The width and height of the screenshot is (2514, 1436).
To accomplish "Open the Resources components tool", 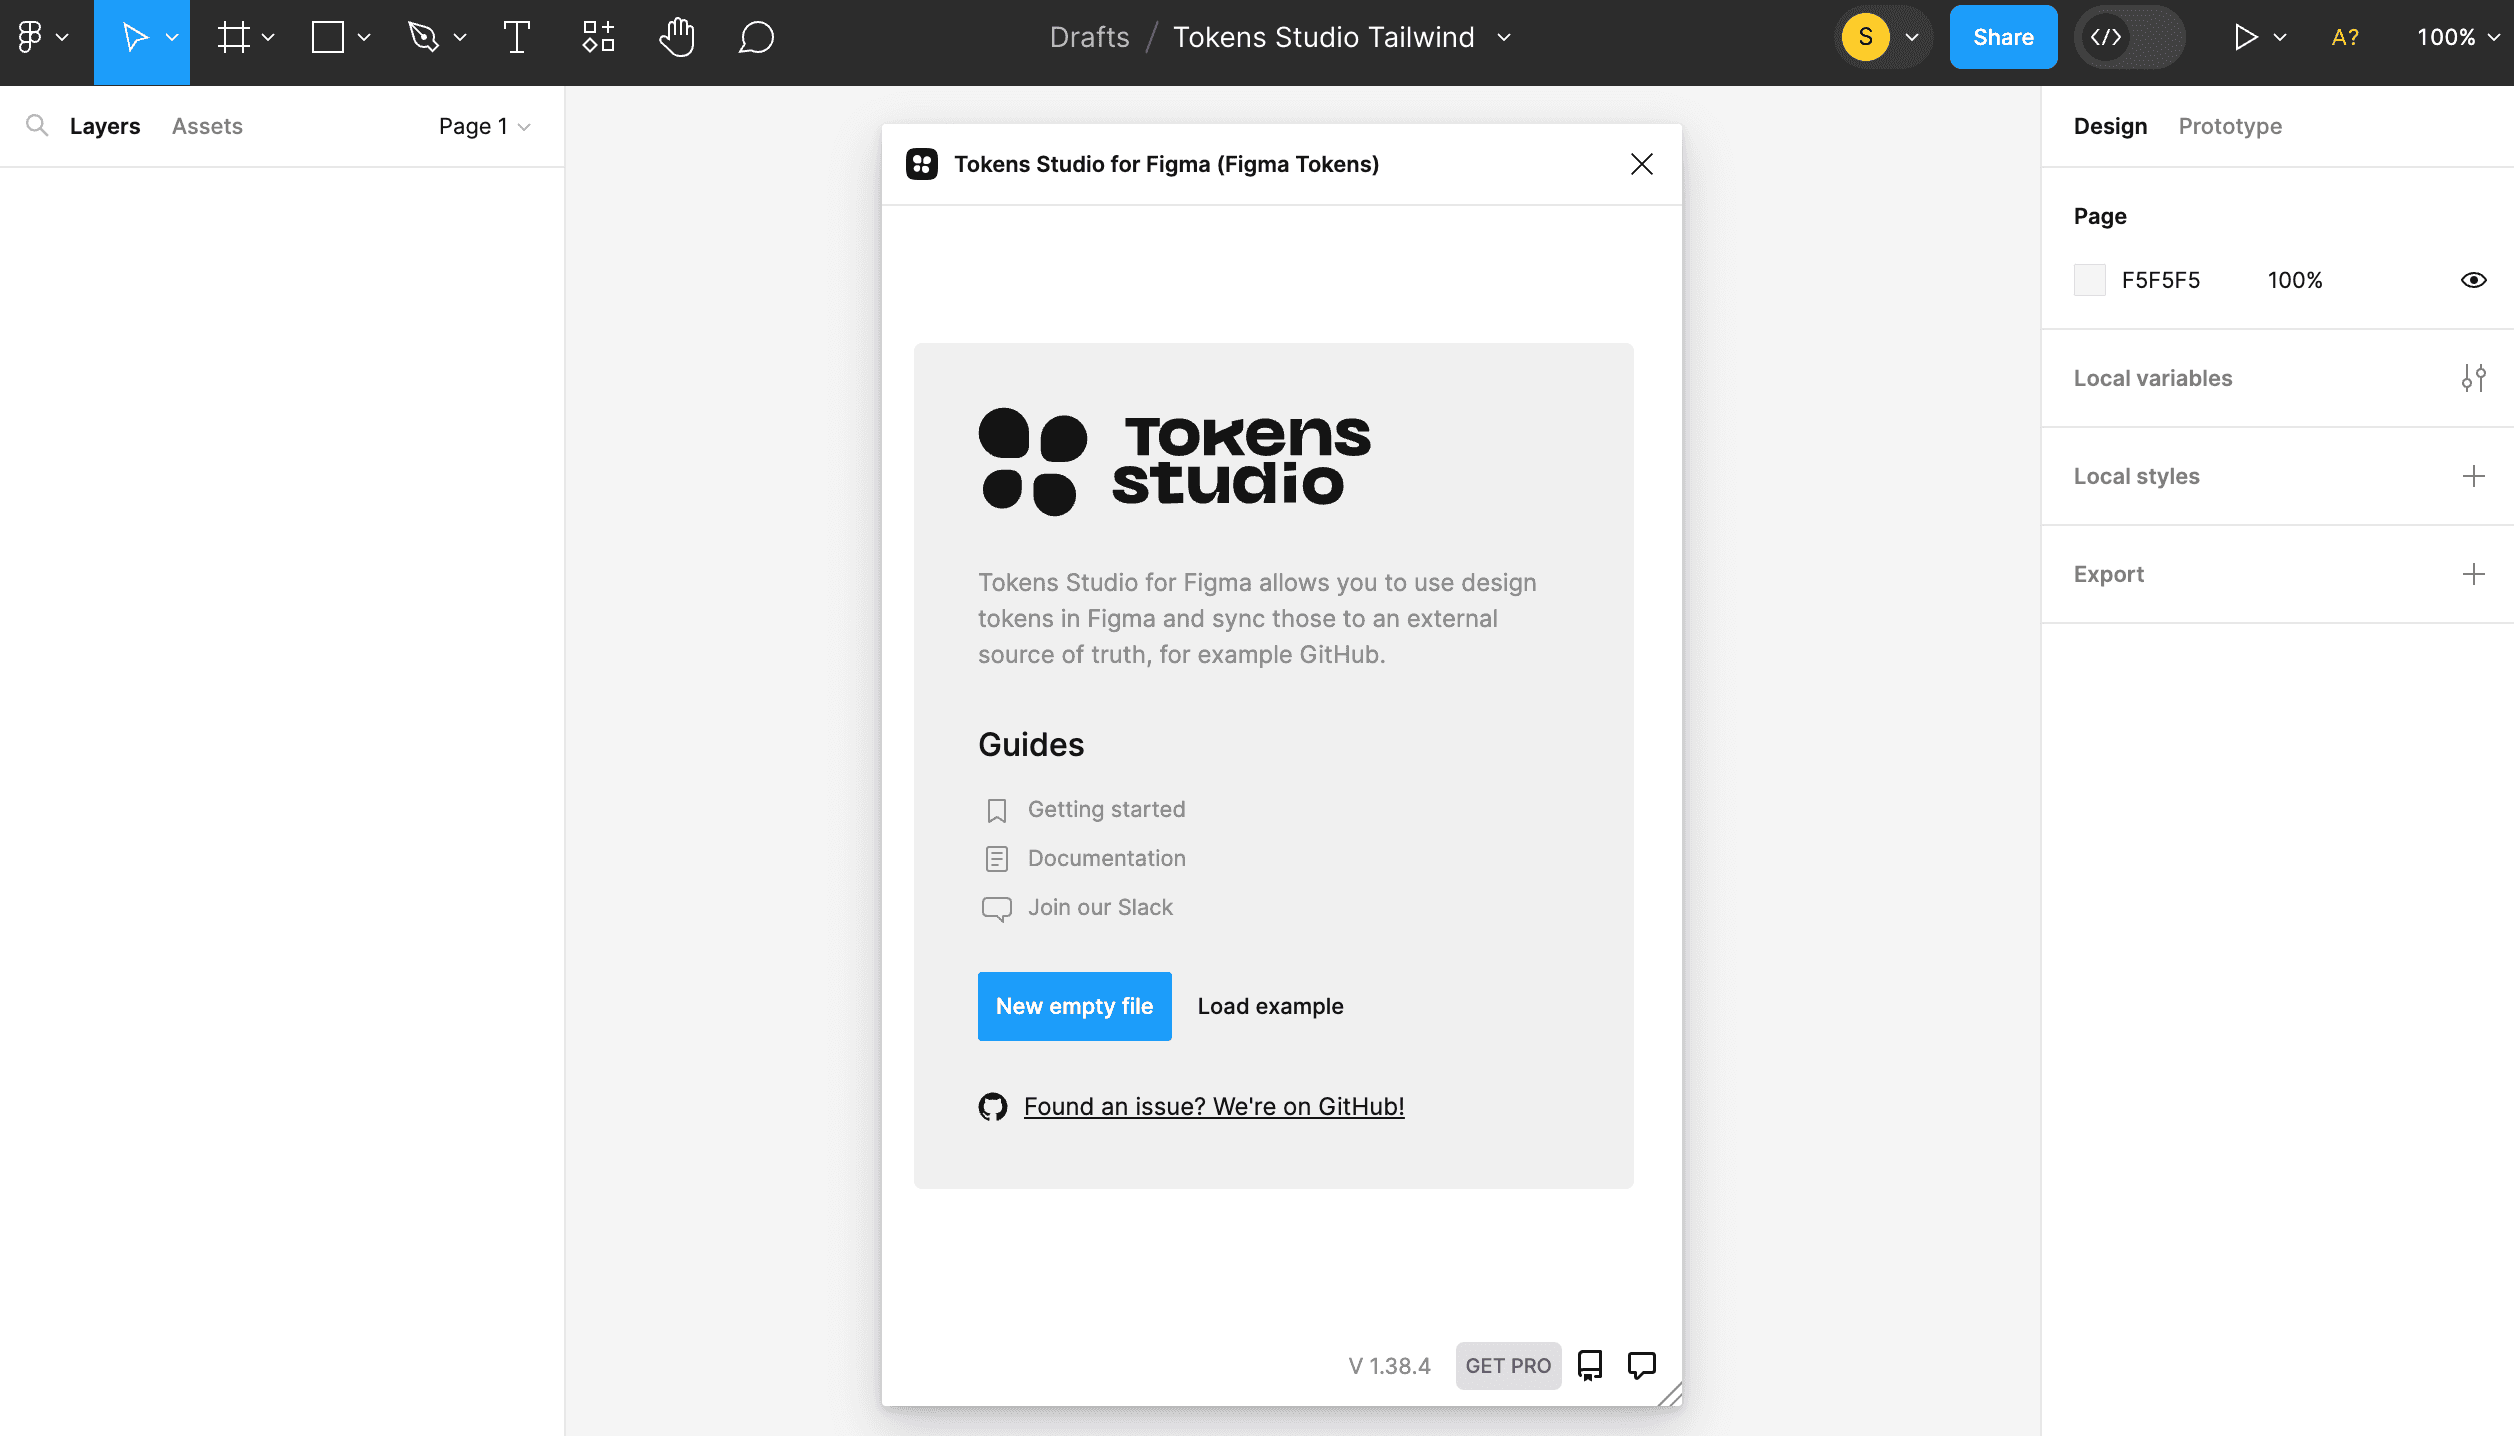I will [x=598, y=38].
